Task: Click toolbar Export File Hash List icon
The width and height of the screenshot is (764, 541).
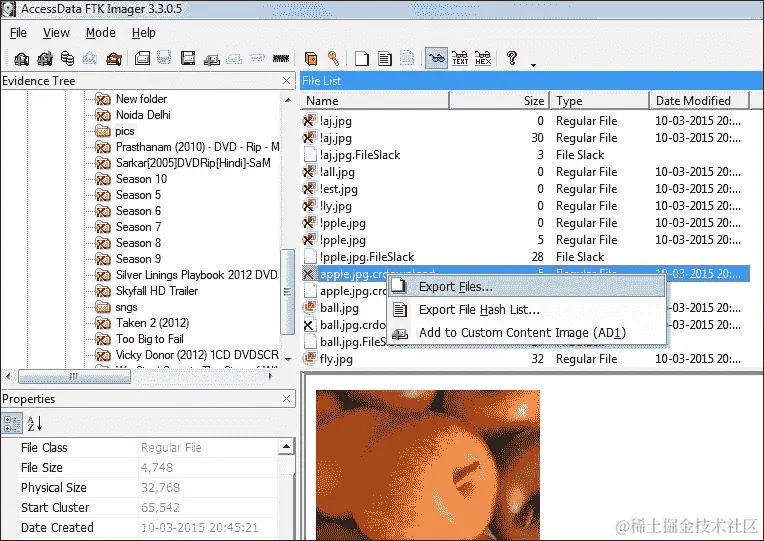Action: pos(385,58)
